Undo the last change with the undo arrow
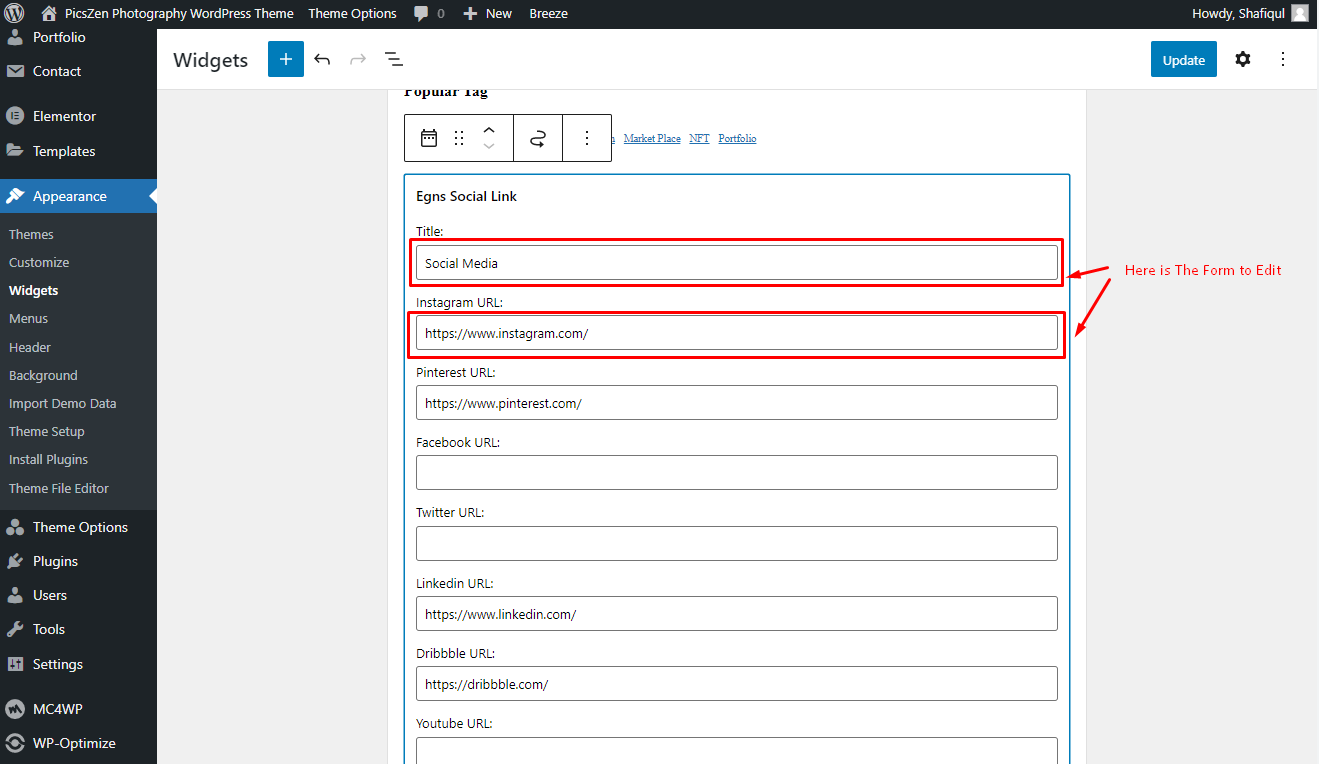Image resolution: width=1319 pixels, height=764 pixels. pyautogui.click(x=322, y=59)
